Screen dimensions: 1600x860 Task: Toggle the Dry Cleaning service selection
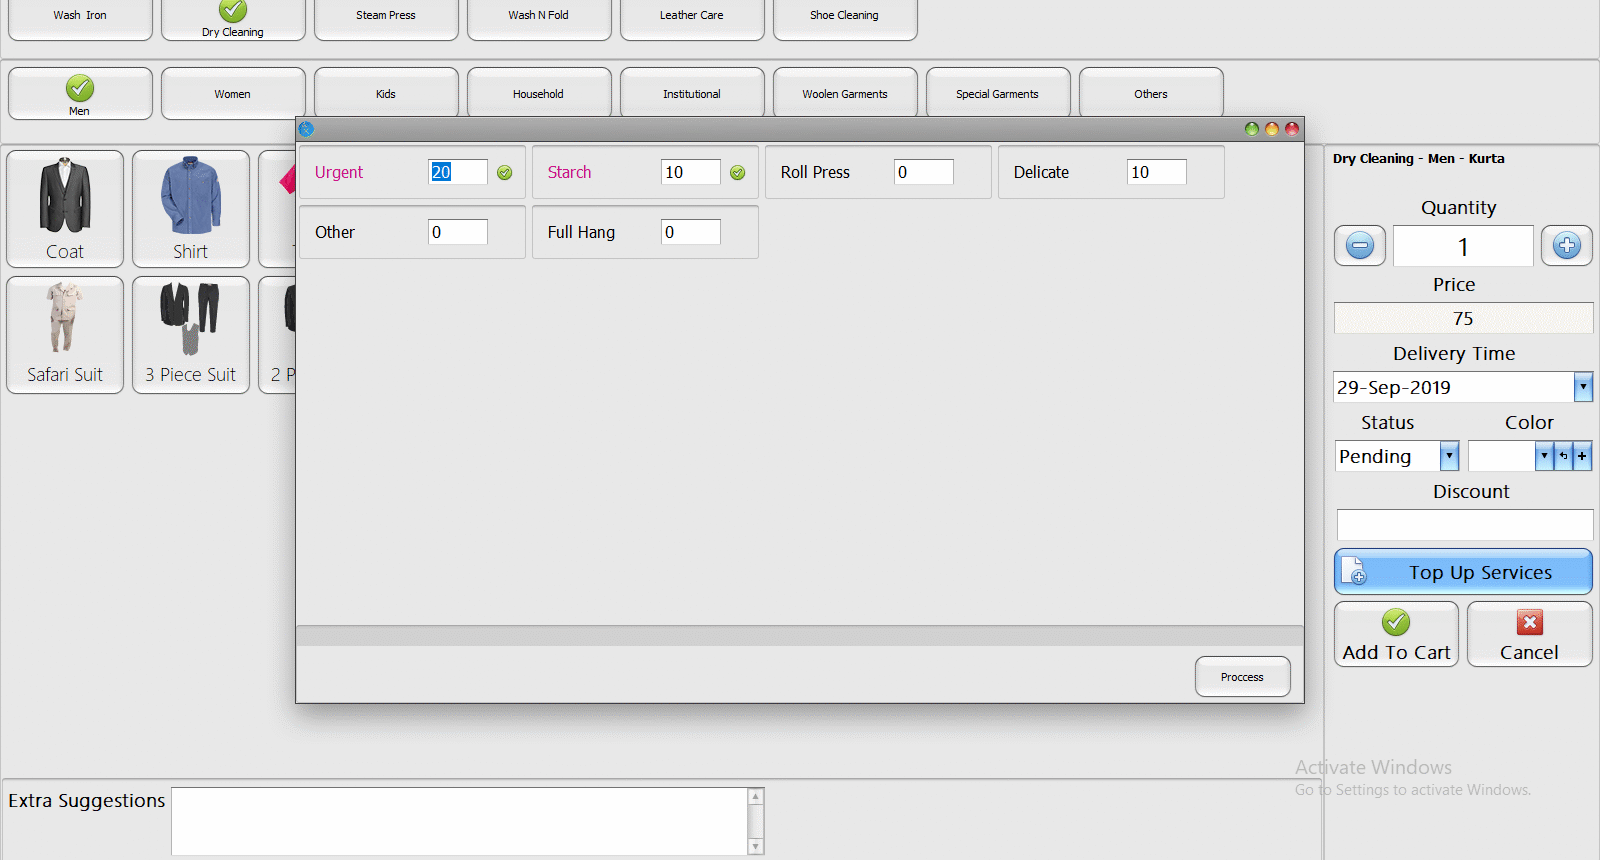pos(233,19)
